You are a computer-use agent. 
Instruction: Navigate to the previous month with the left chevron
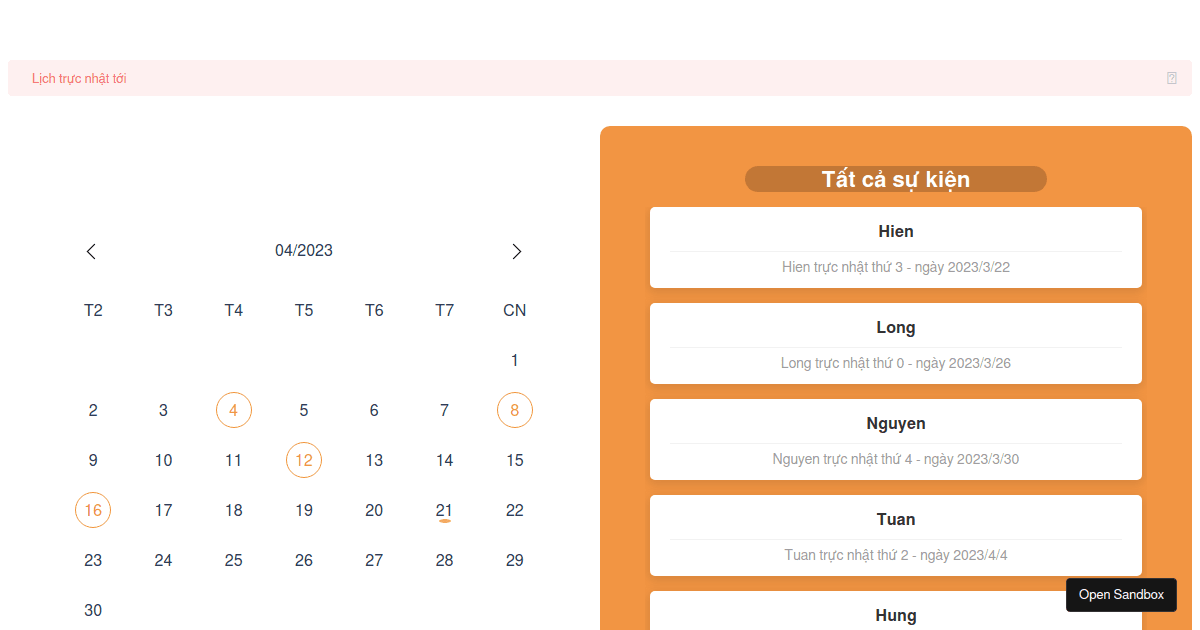point(91,251)
